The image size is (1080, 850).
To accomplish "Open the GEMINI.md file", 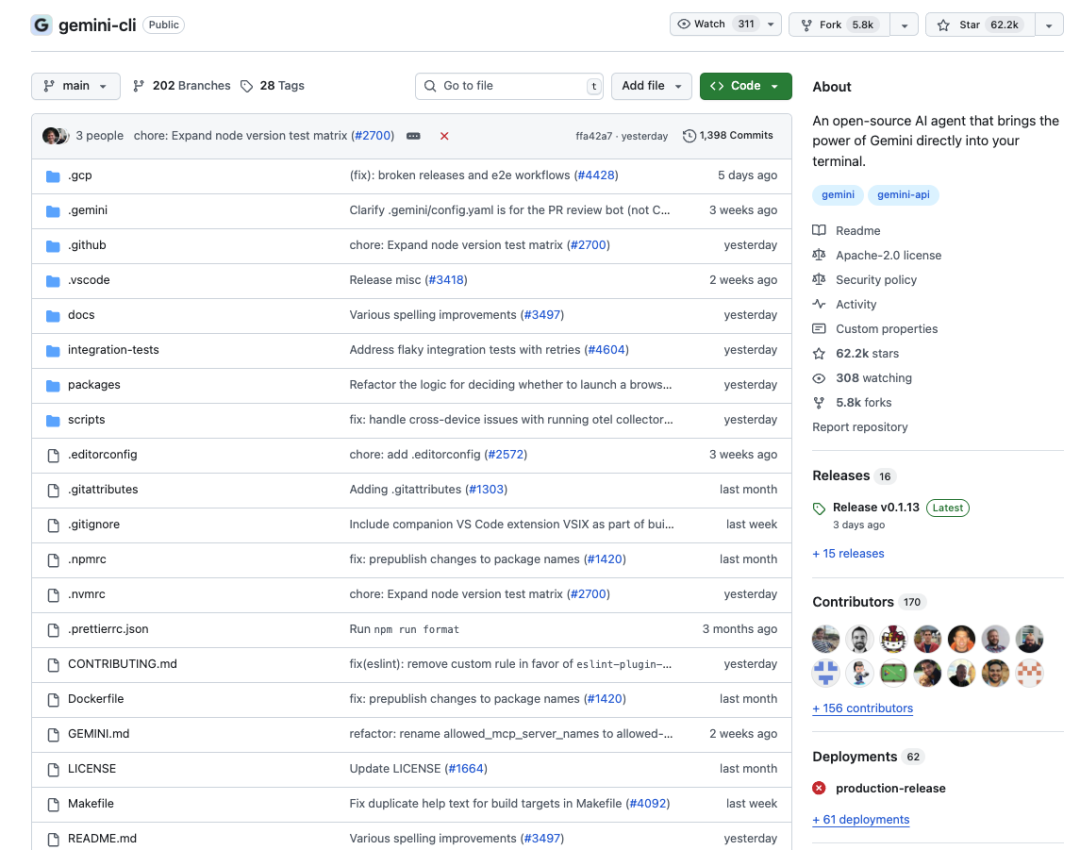I will point(98,734).
